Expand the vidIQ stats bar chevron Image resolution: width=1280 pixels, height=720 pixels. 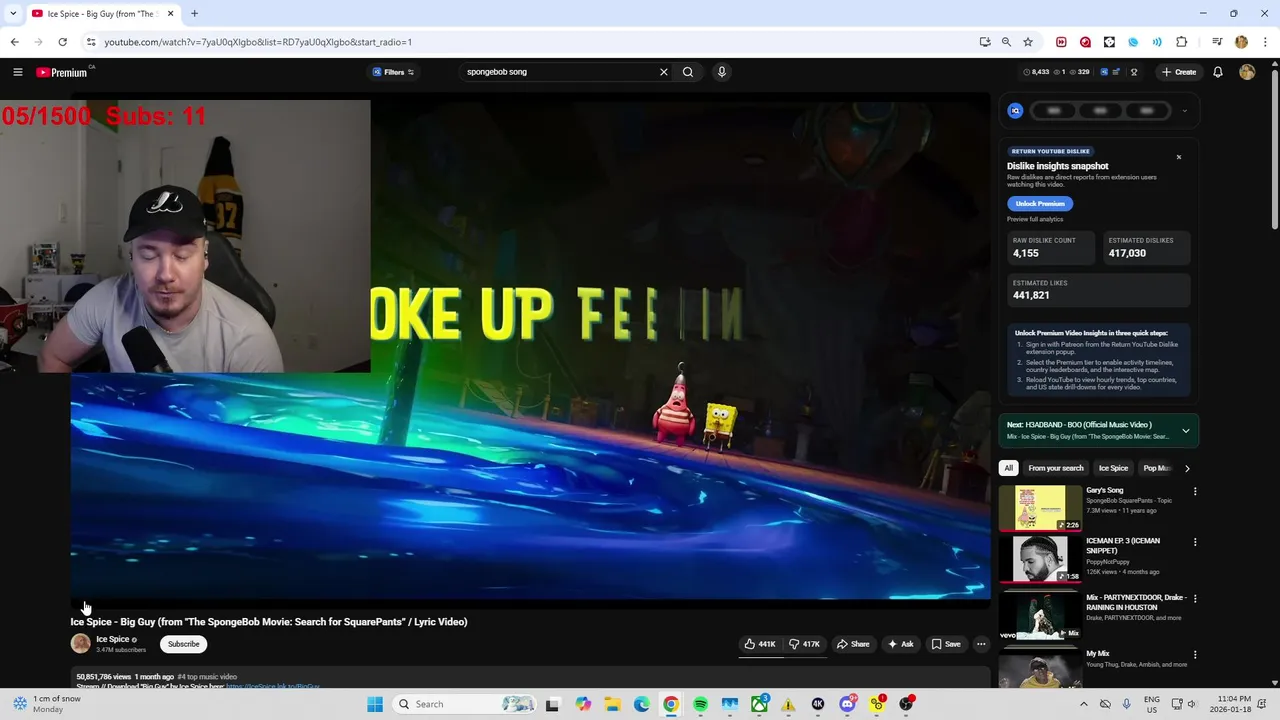[x=1184, y=111]
